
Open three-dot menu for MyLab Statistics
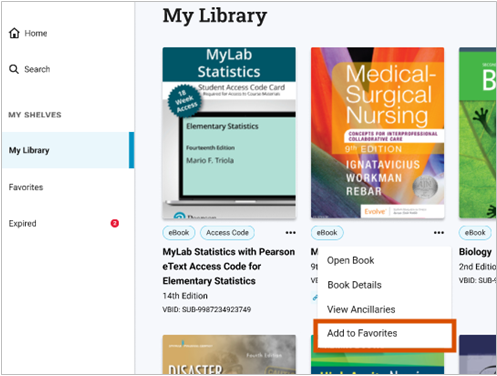290,233
